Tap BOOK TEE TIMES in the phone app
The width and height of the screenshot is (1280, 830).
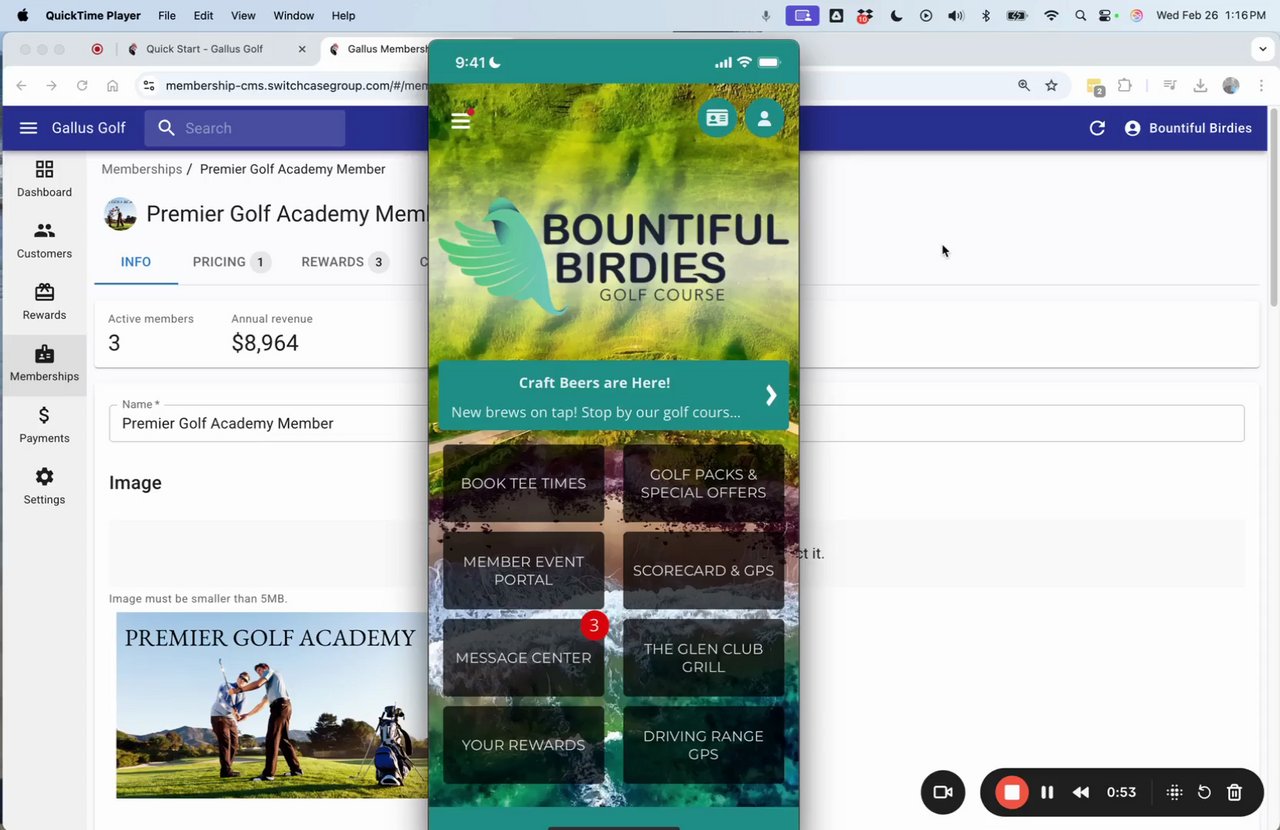[523, 483]
